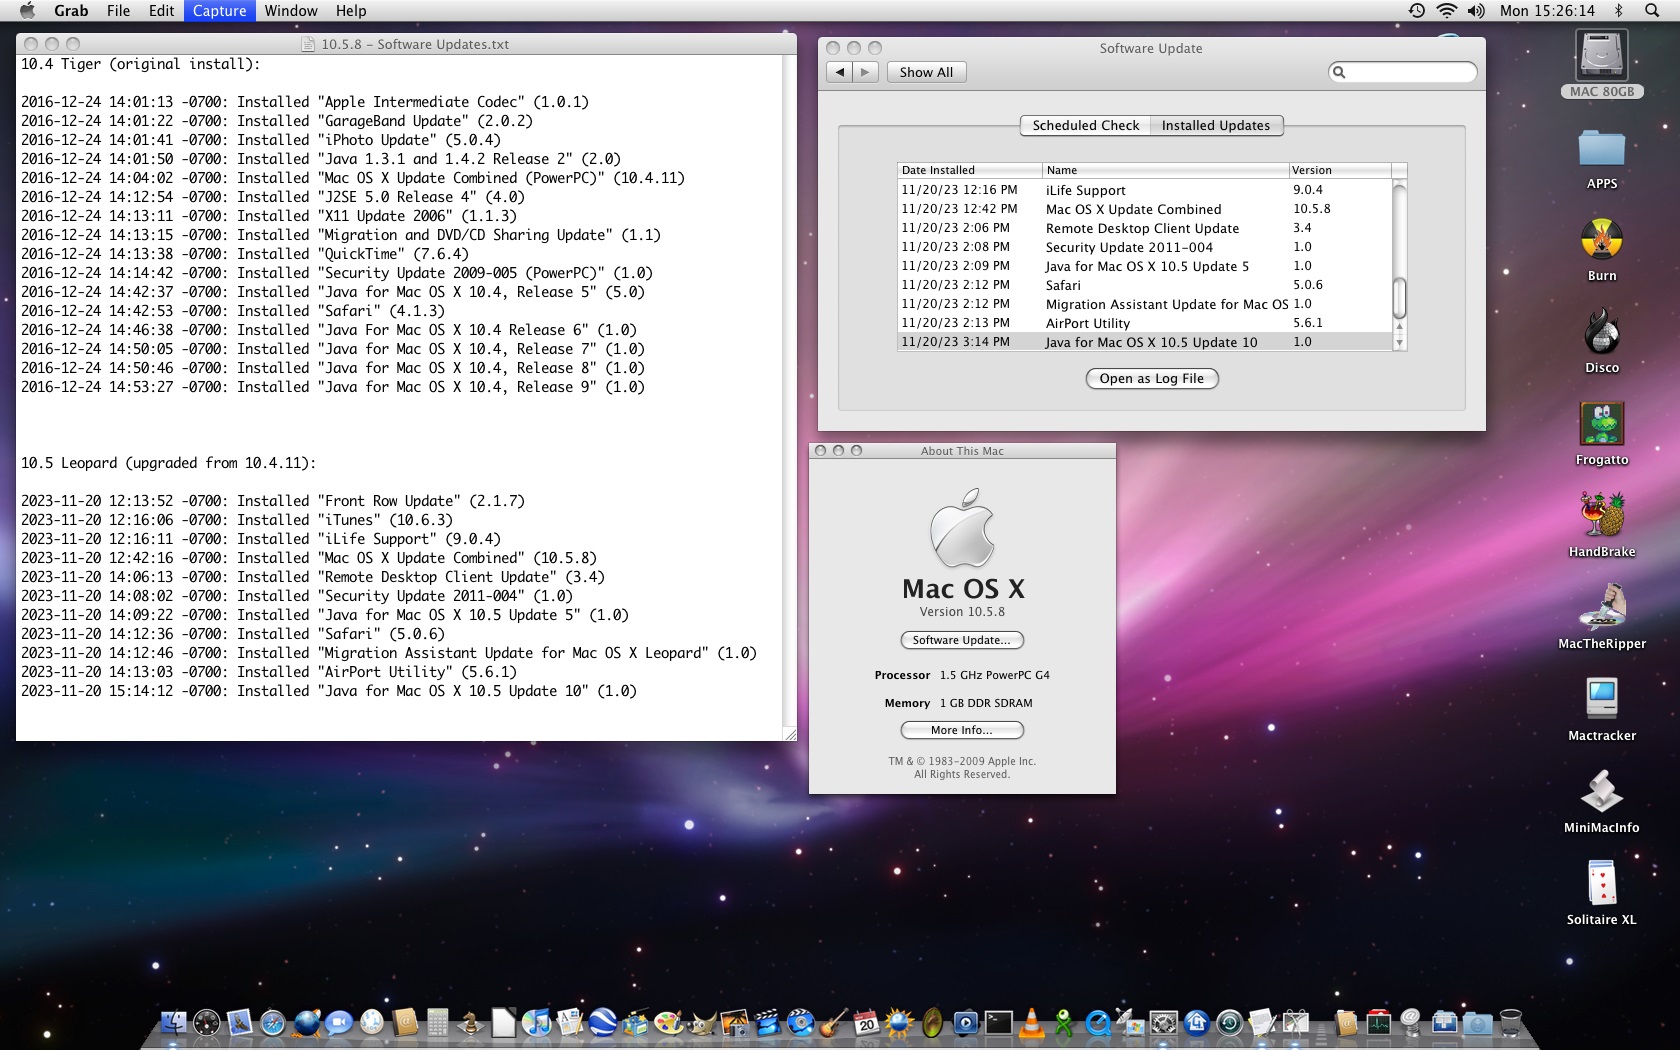Switch to the Scheduled Check tab
Viewport: 1680px width, 1050px height.
[1085, 125]
